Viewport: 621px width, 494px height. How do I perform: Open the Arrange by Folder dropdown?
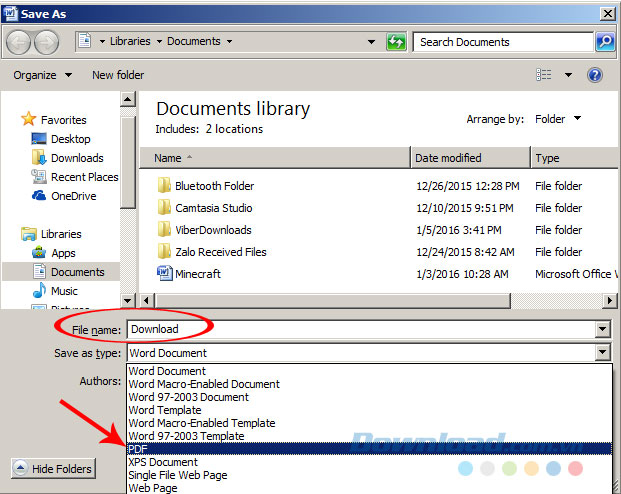click(x=558, y=119)
